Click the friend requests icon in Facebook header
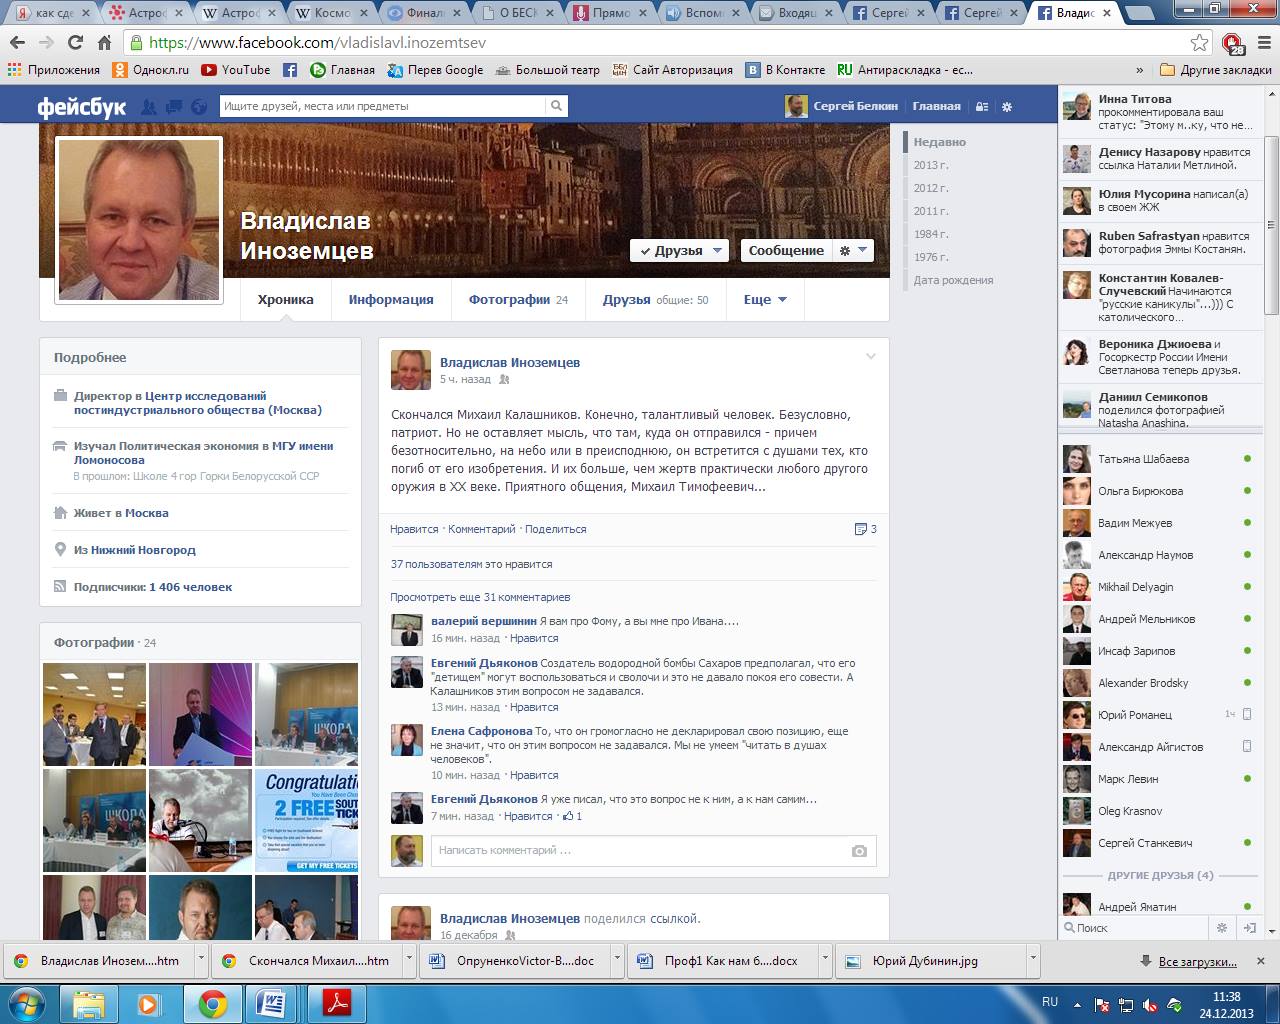Screen dimensions: 1280x1024 (149, 107)
